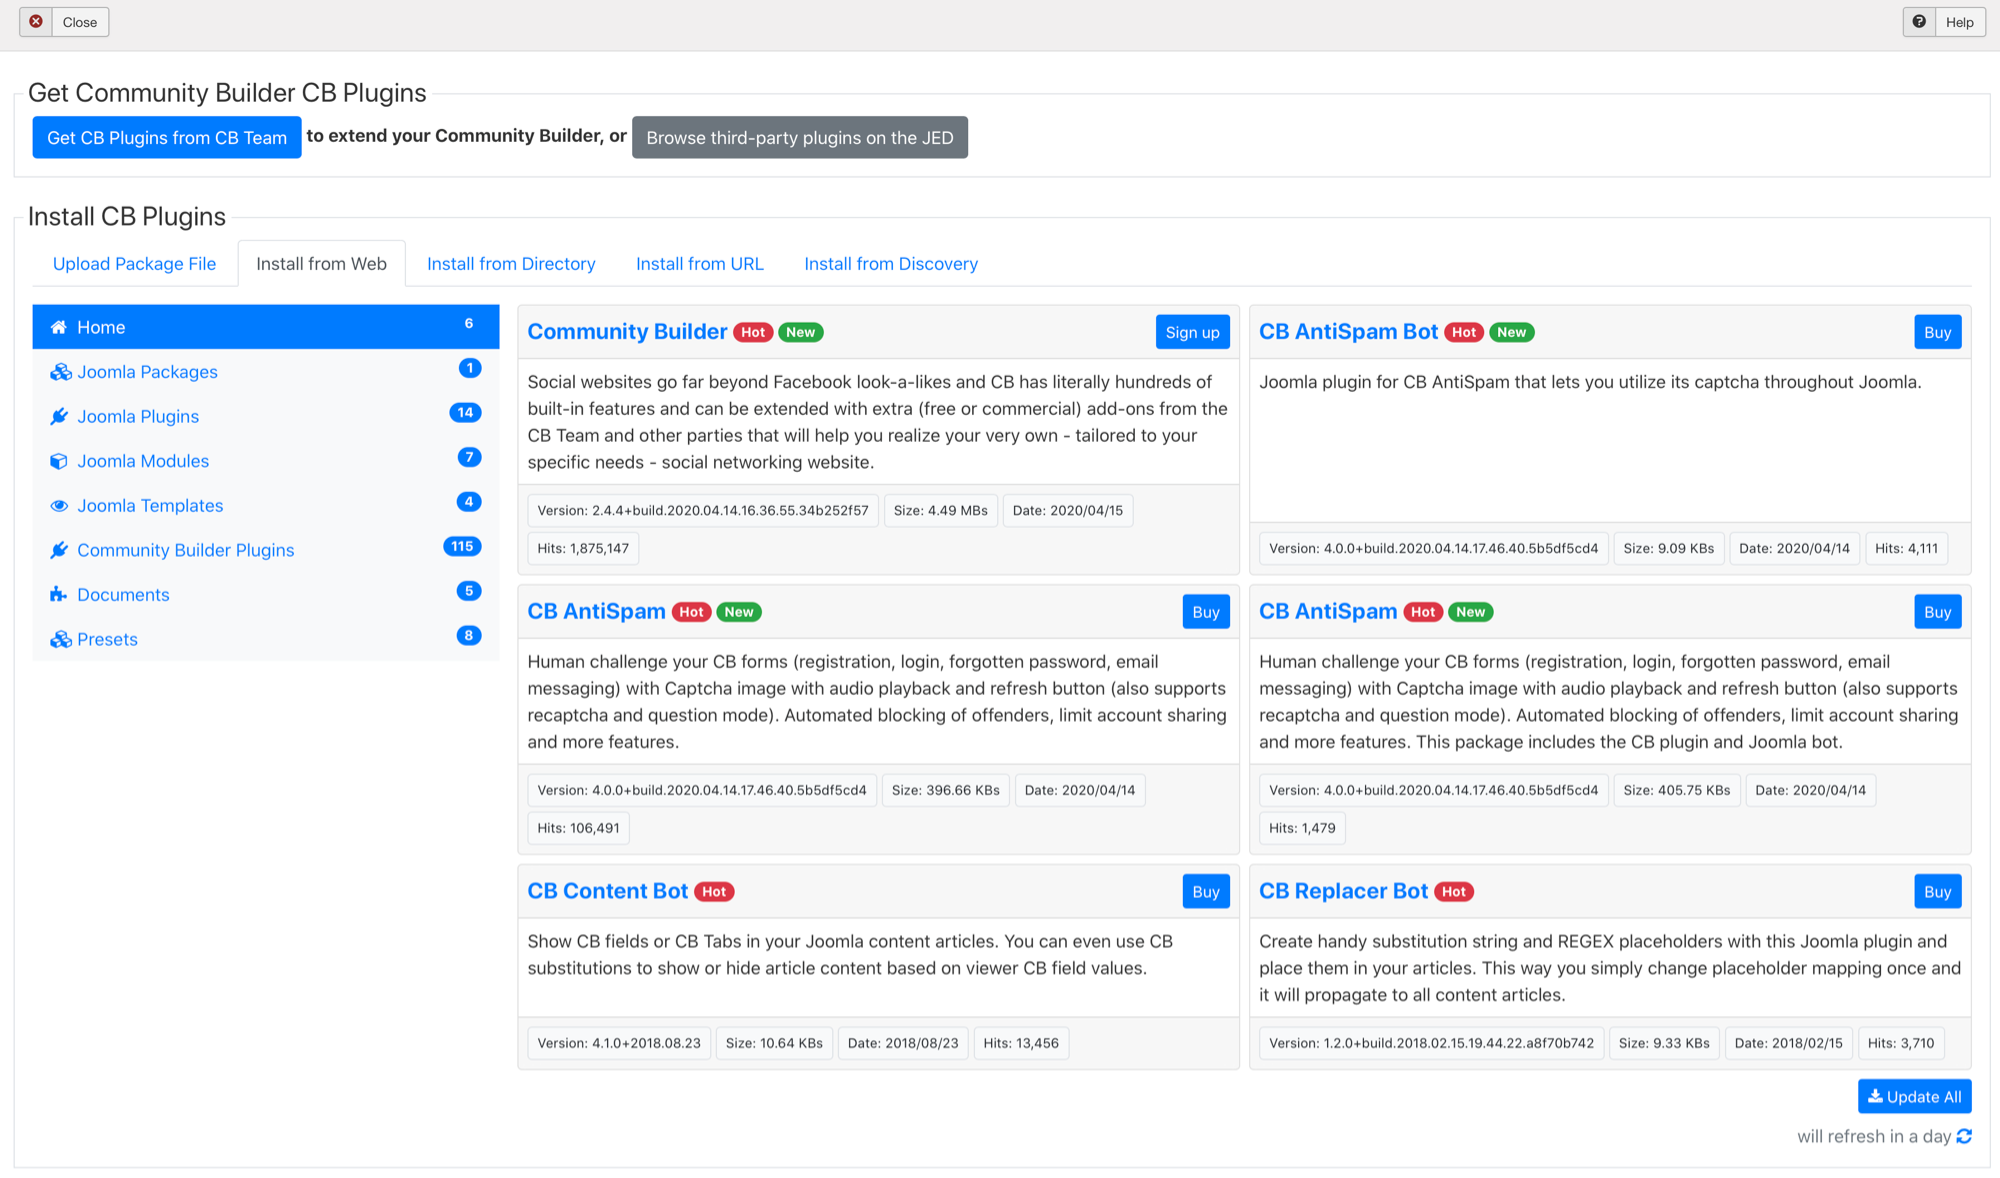2000x1178 pixels.
Task: Open Joomla Modules category
Action: (266, 461)
